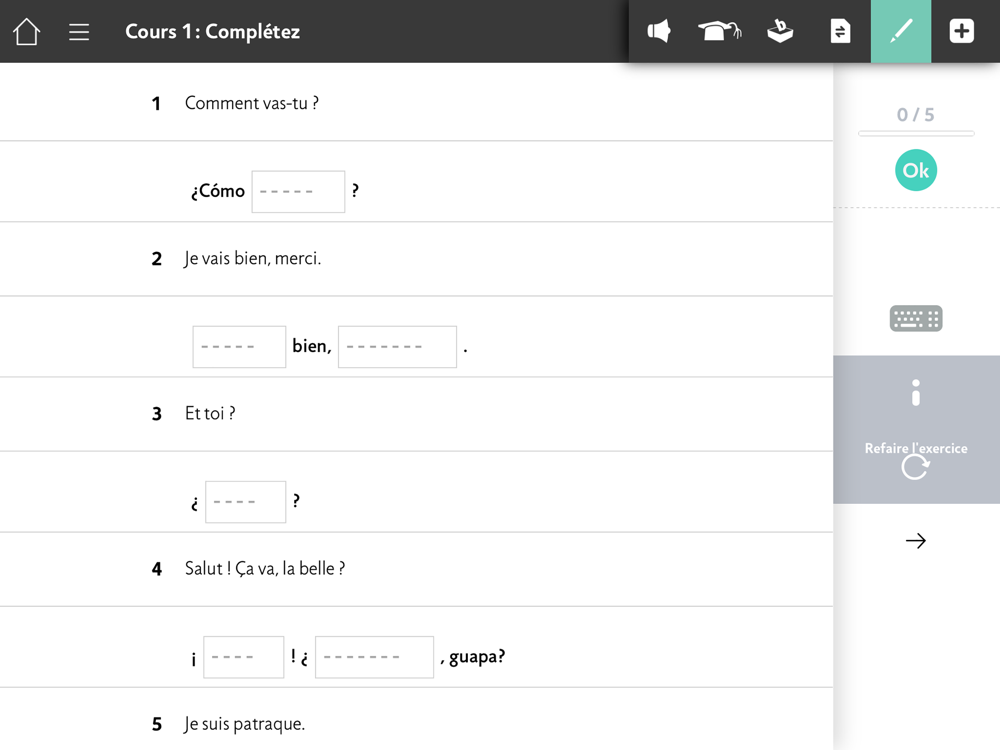This screenshot has width=1000, height=750.
Task: Open the vocabulary box icon
Action: click(x=780, y=31)
